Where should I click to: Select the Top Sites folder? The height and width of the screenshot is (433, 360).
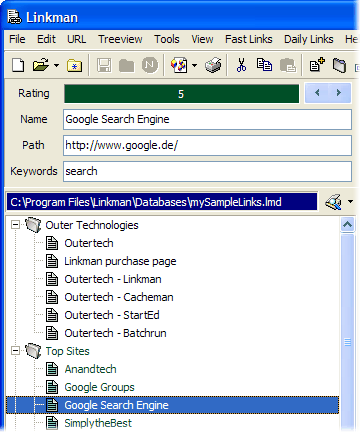67,351
